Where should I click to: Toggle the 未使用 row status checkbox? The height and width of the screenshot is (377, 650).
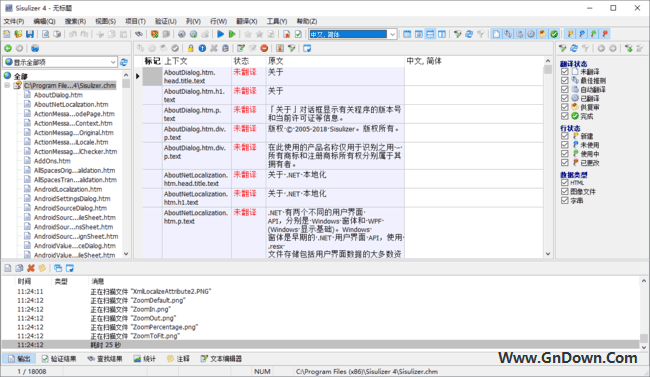point(565,145)
